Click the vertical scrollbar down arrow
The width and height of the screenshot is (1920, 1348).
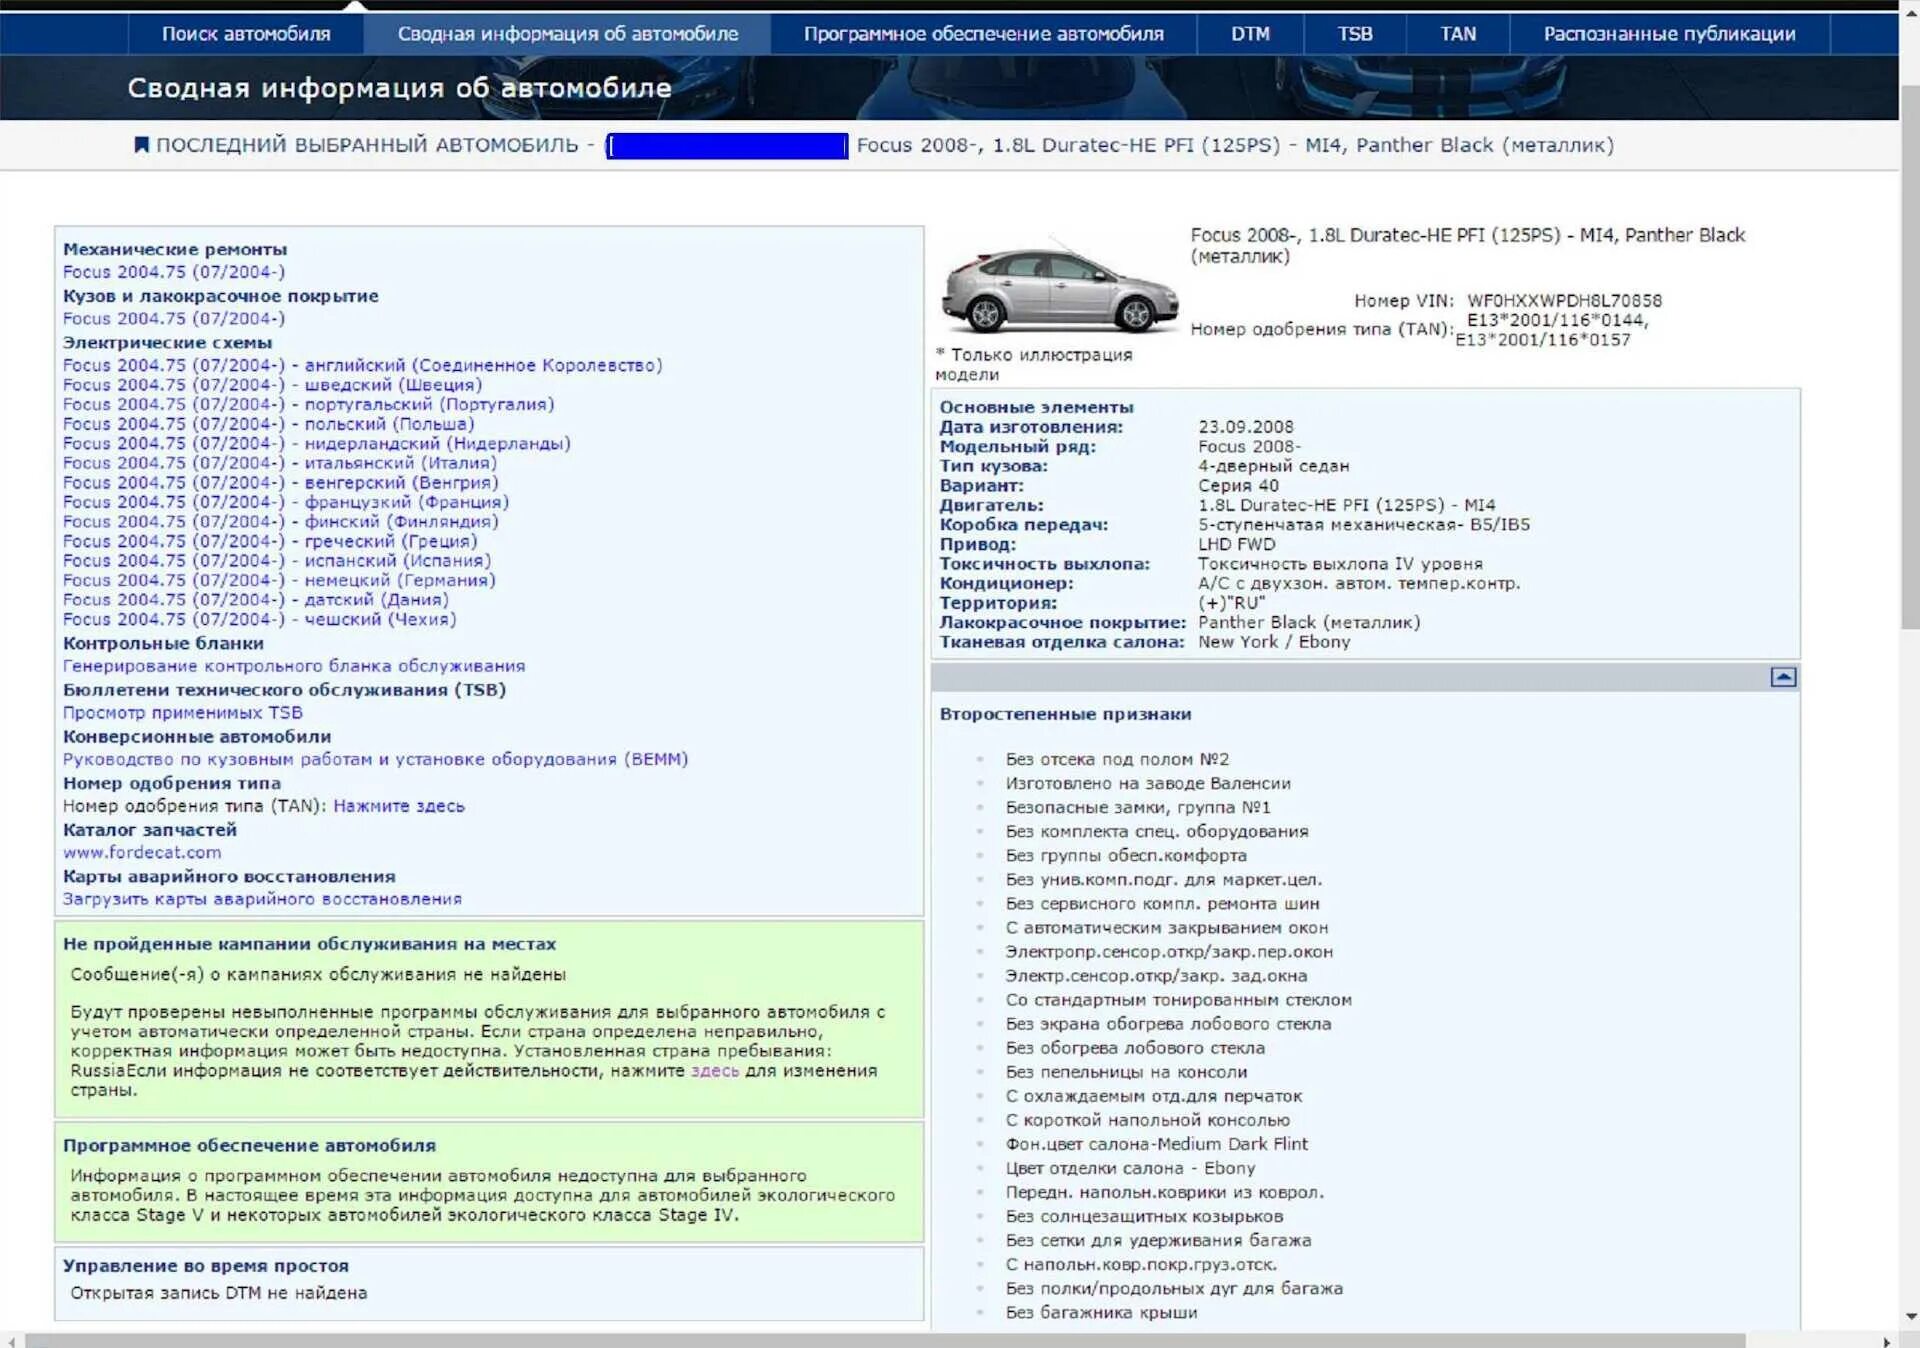click(1911, 1316)
